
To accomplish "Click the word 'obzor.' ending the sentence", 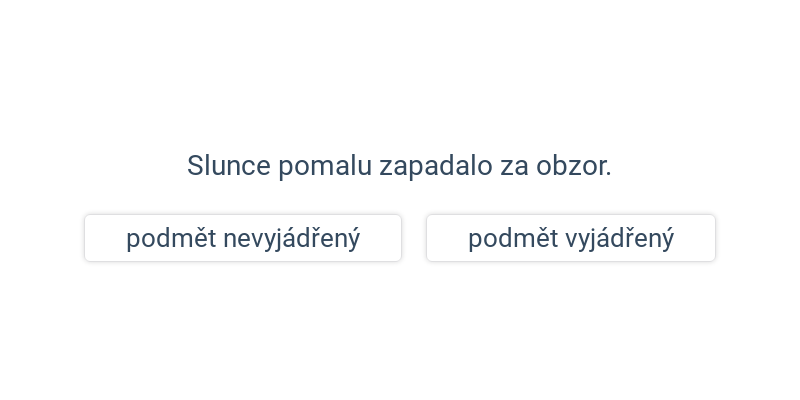I will (574, 166).
